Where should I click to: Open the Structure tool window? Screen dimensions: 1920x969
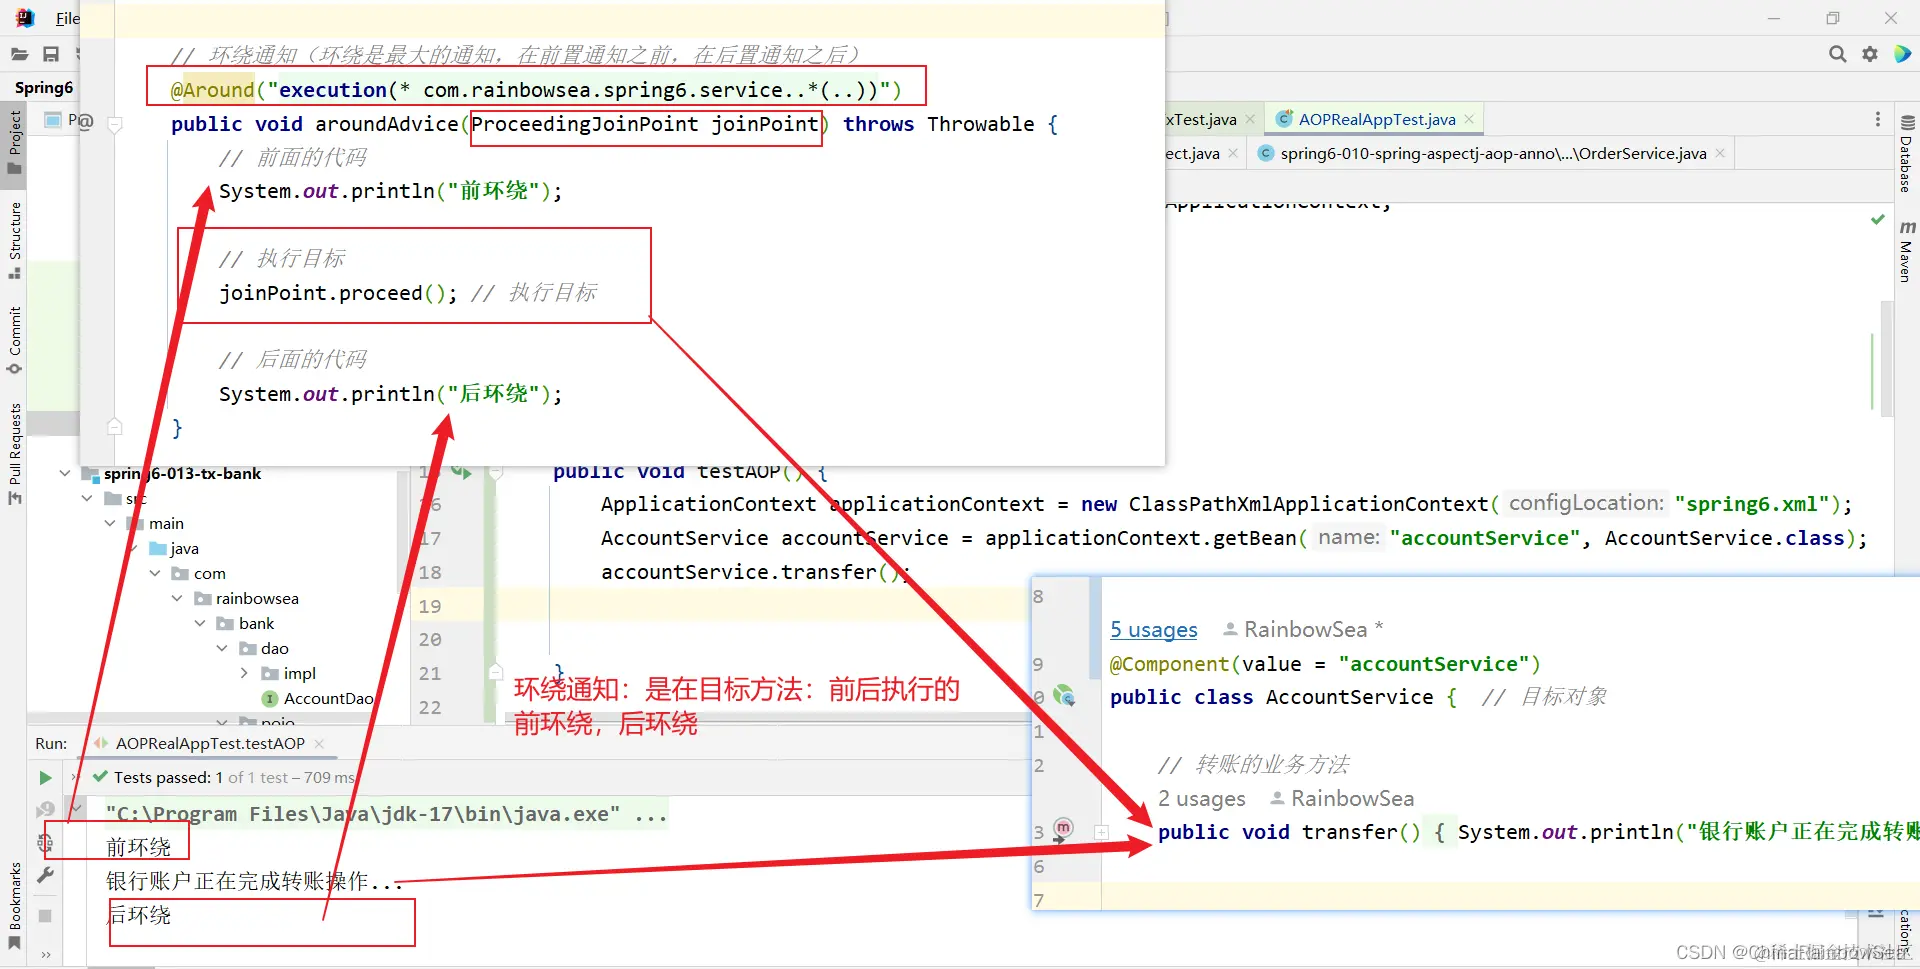[x=14, y=240]
